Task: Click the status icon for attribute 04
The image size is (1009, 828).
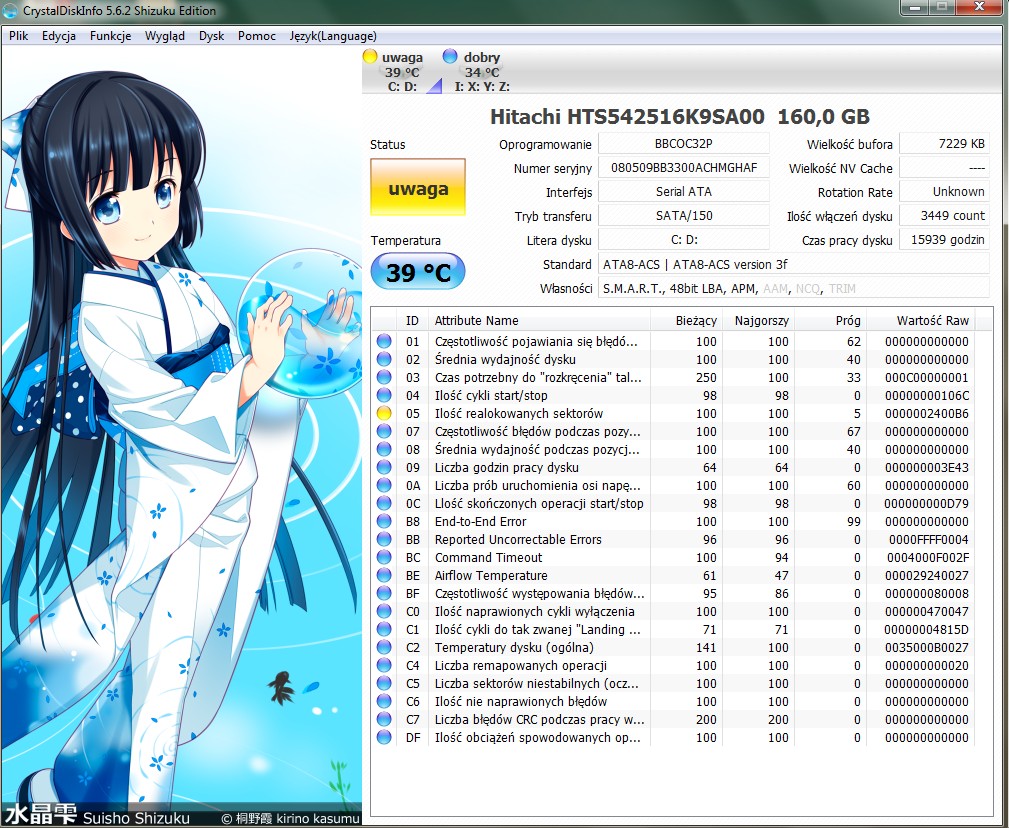Action: point(384,396)
